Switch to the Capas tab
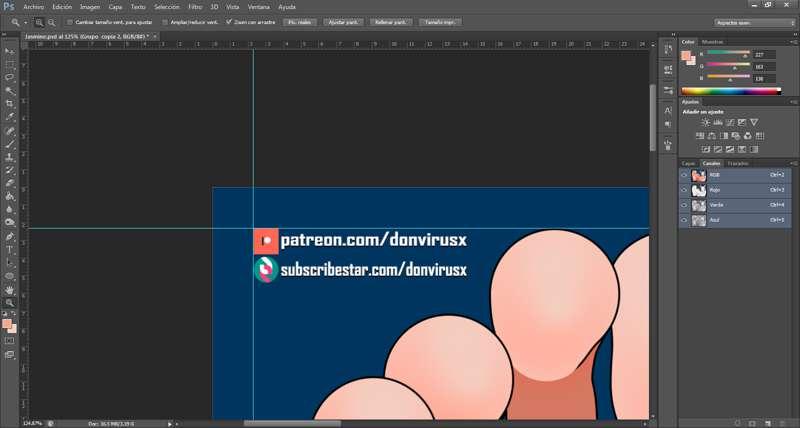This screenshot has width=800, height=428. pos(688,164)
